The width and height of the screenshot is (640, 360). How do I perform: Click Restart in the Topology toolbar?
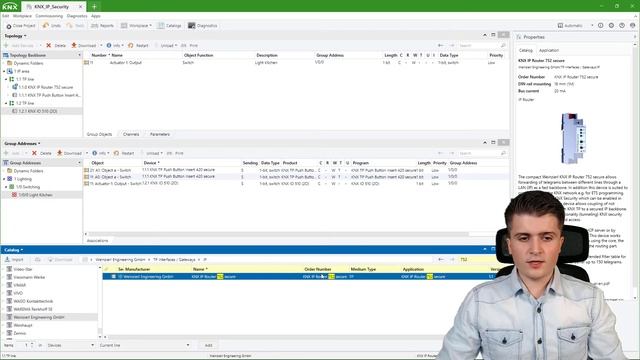tap(138, 45)
